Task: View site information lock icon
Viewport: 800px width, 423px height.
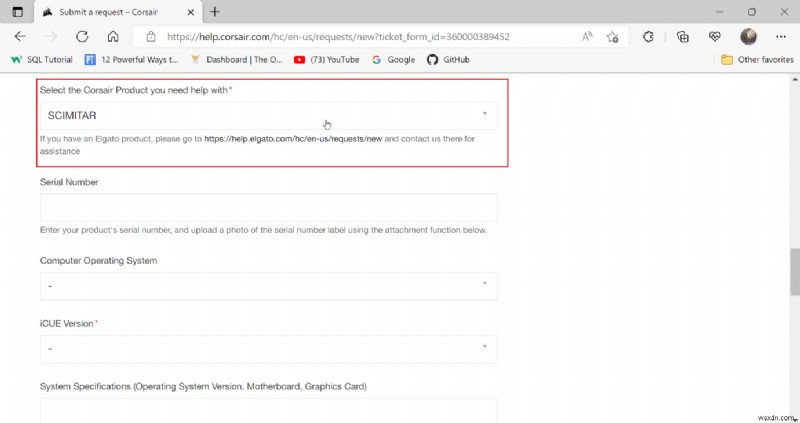Action: pyautogui.click(x=151, y=37)
